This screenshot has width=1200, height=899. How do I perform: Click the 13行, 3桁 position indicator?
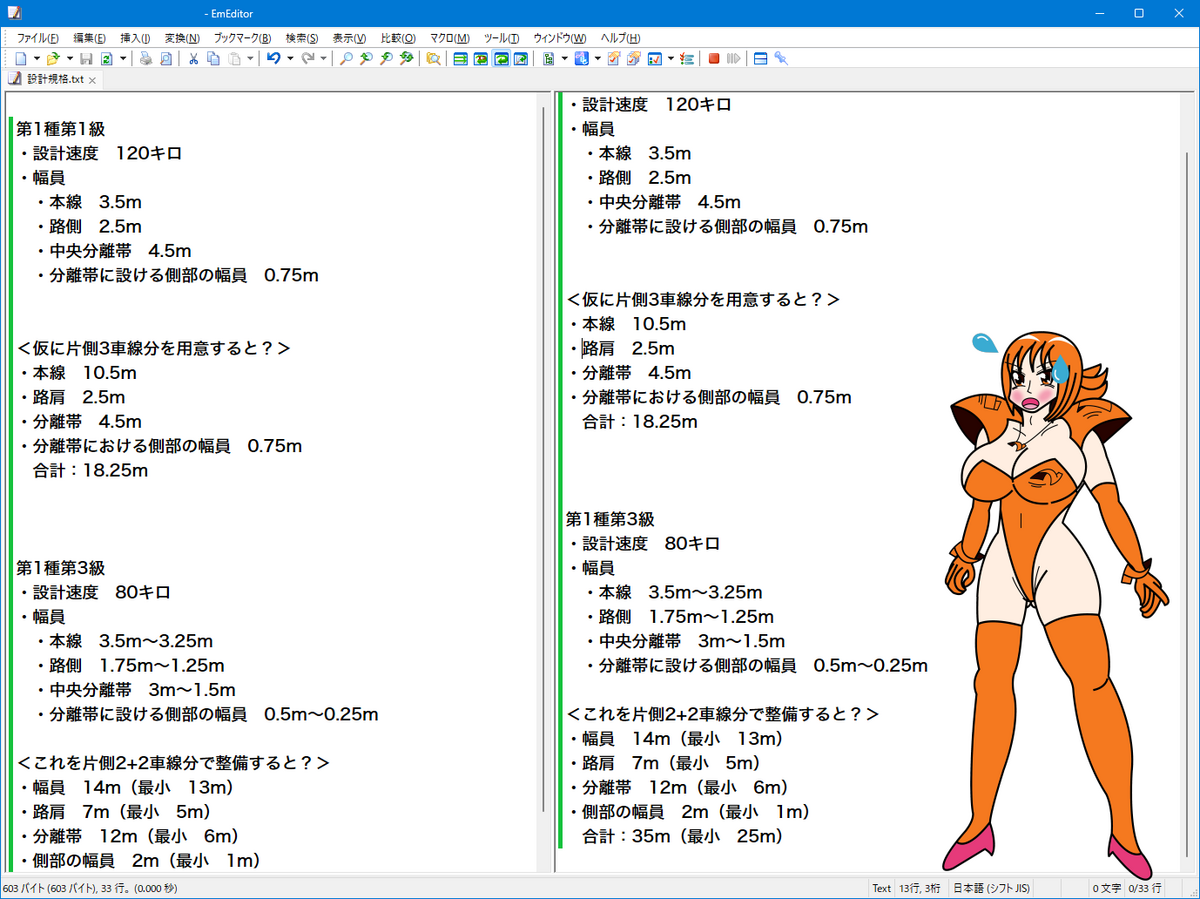[921, 888]
